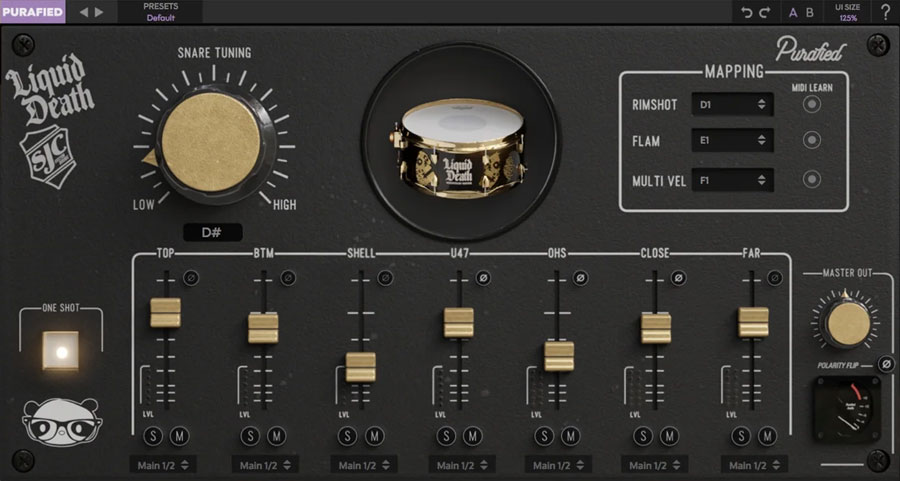Enable MIDI learn for Rimshot
Image resolution: width=900 pixels, height=481 pixels.
click(x=812, y=105)
